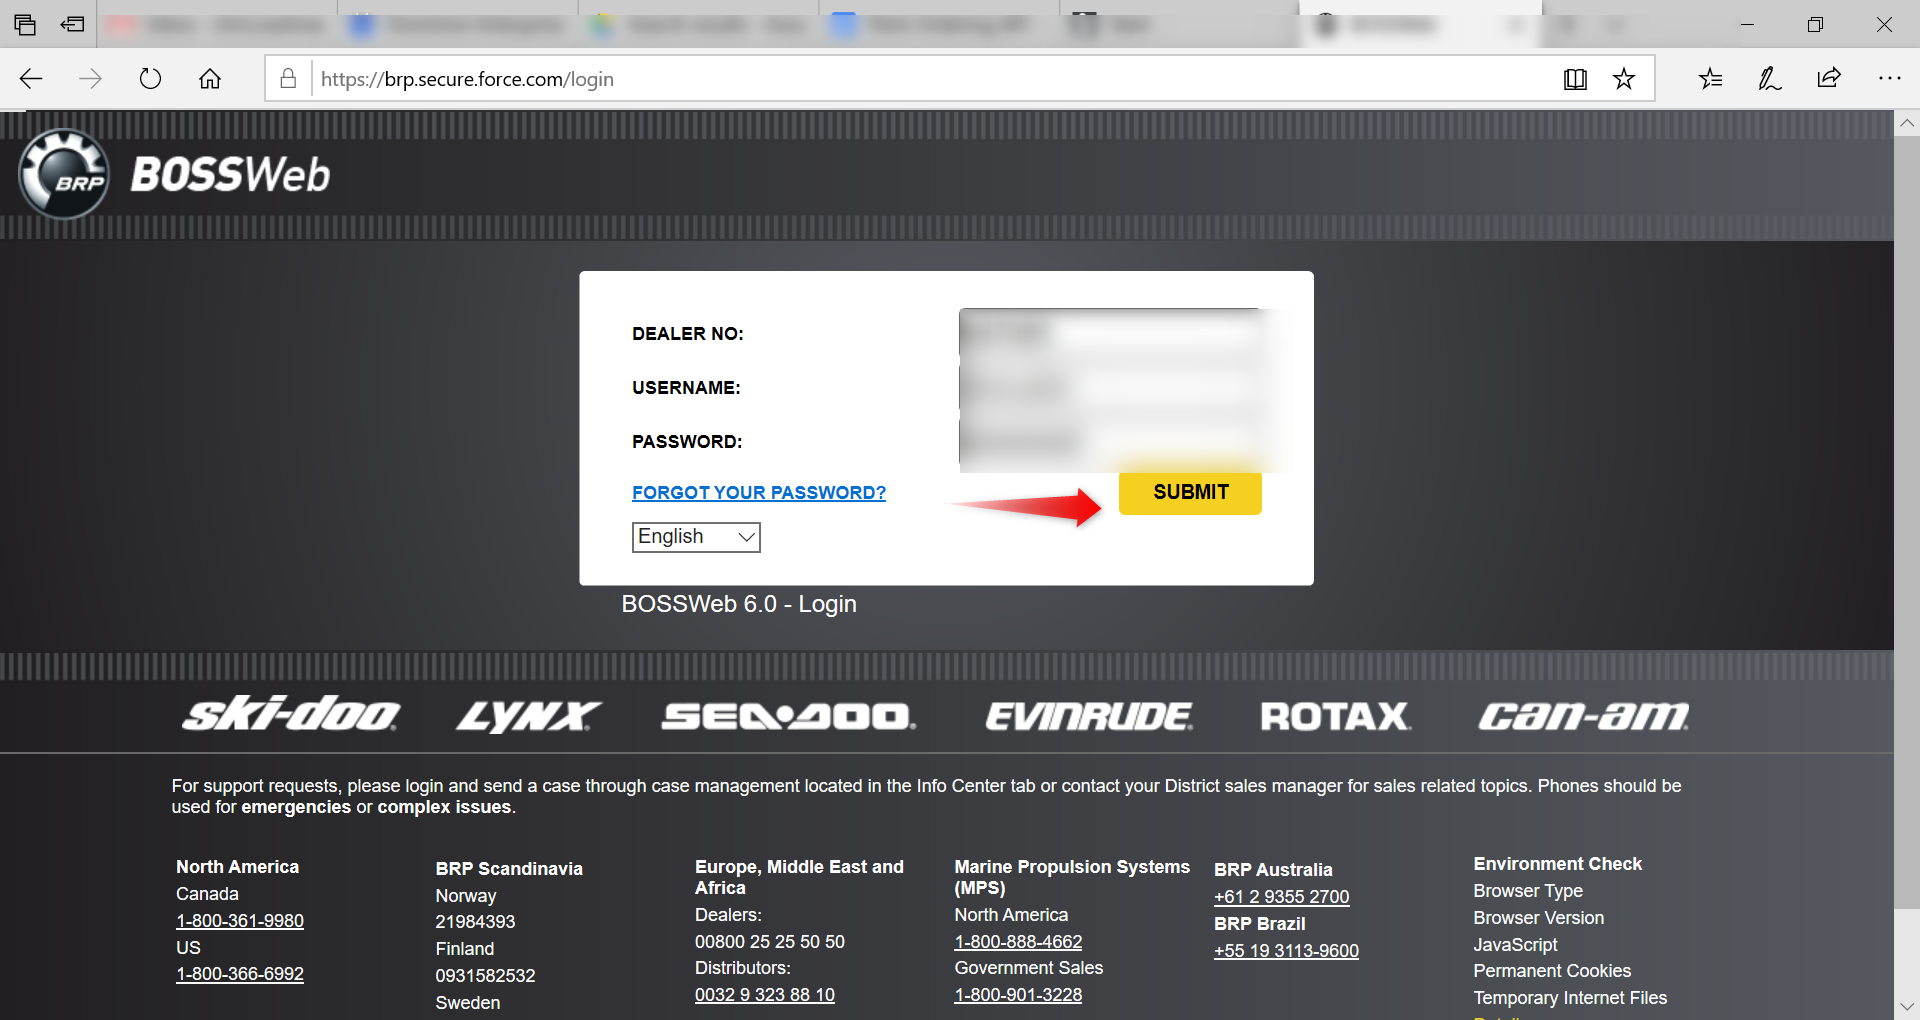Open the Forgot Your Password link
Image resolution: width=1920 pixels, height=1020 pixels.
(758, 492)
